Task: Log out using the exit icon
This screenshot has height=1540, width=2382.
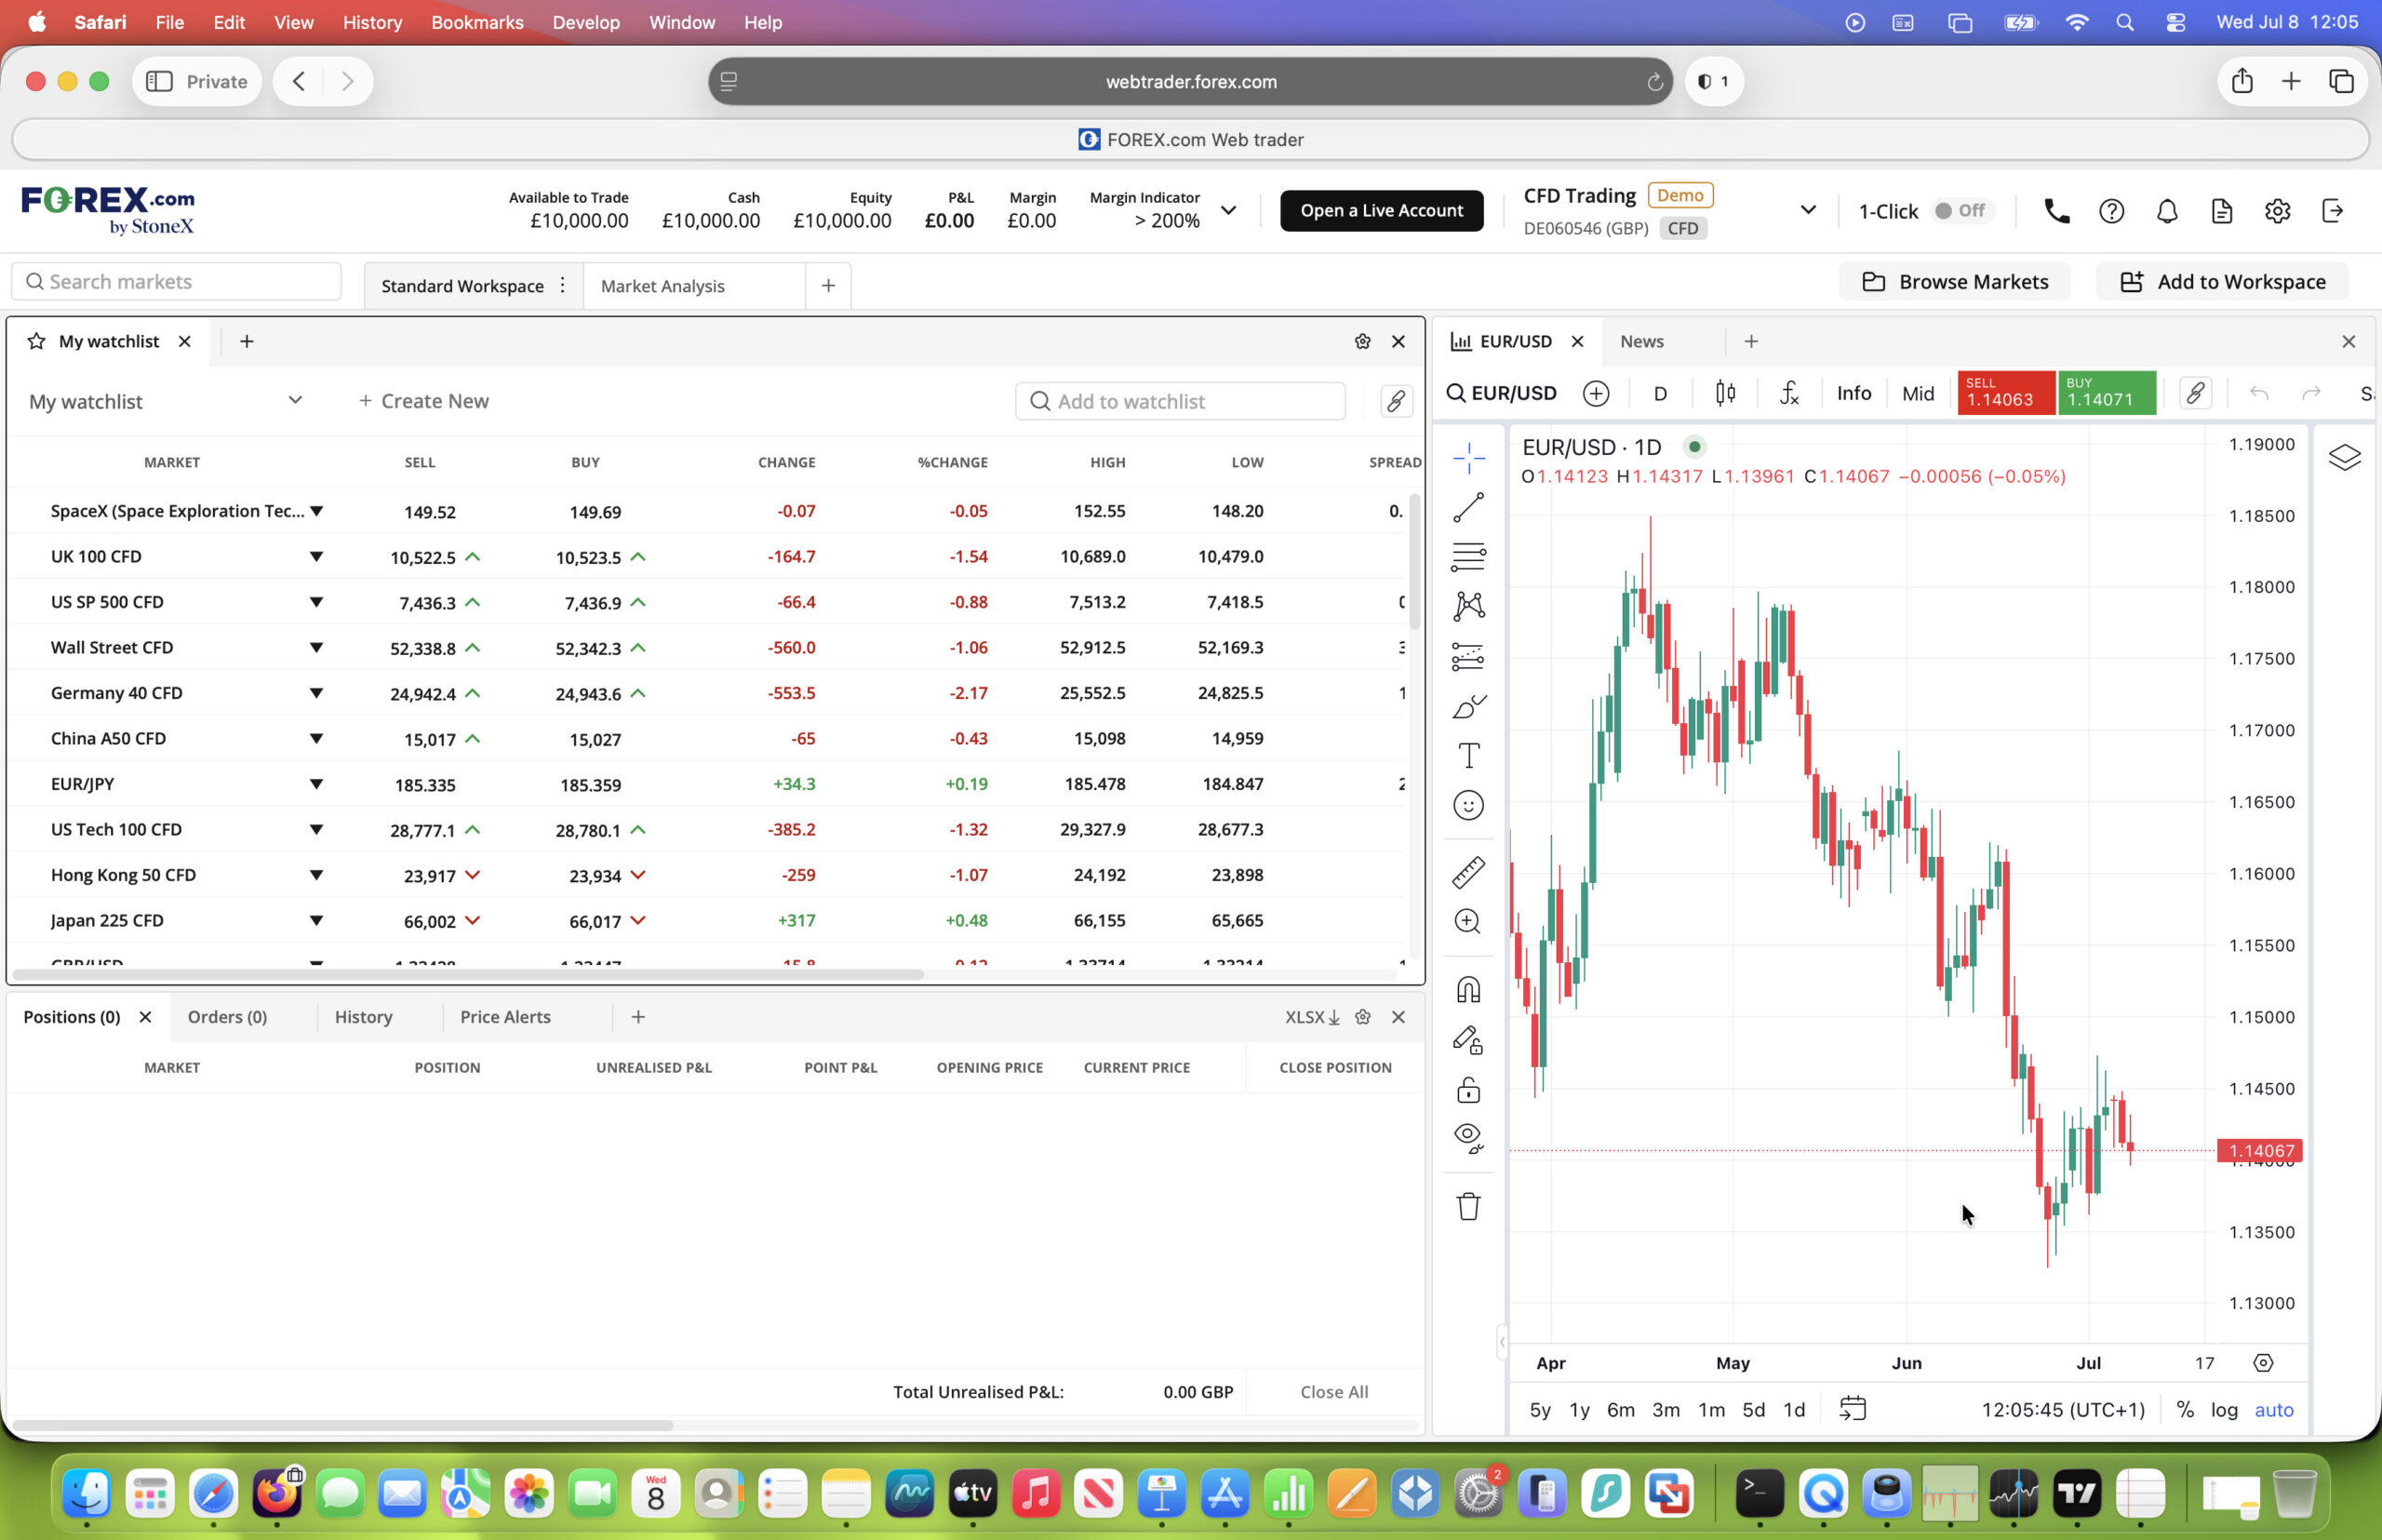Action: 2332,211
